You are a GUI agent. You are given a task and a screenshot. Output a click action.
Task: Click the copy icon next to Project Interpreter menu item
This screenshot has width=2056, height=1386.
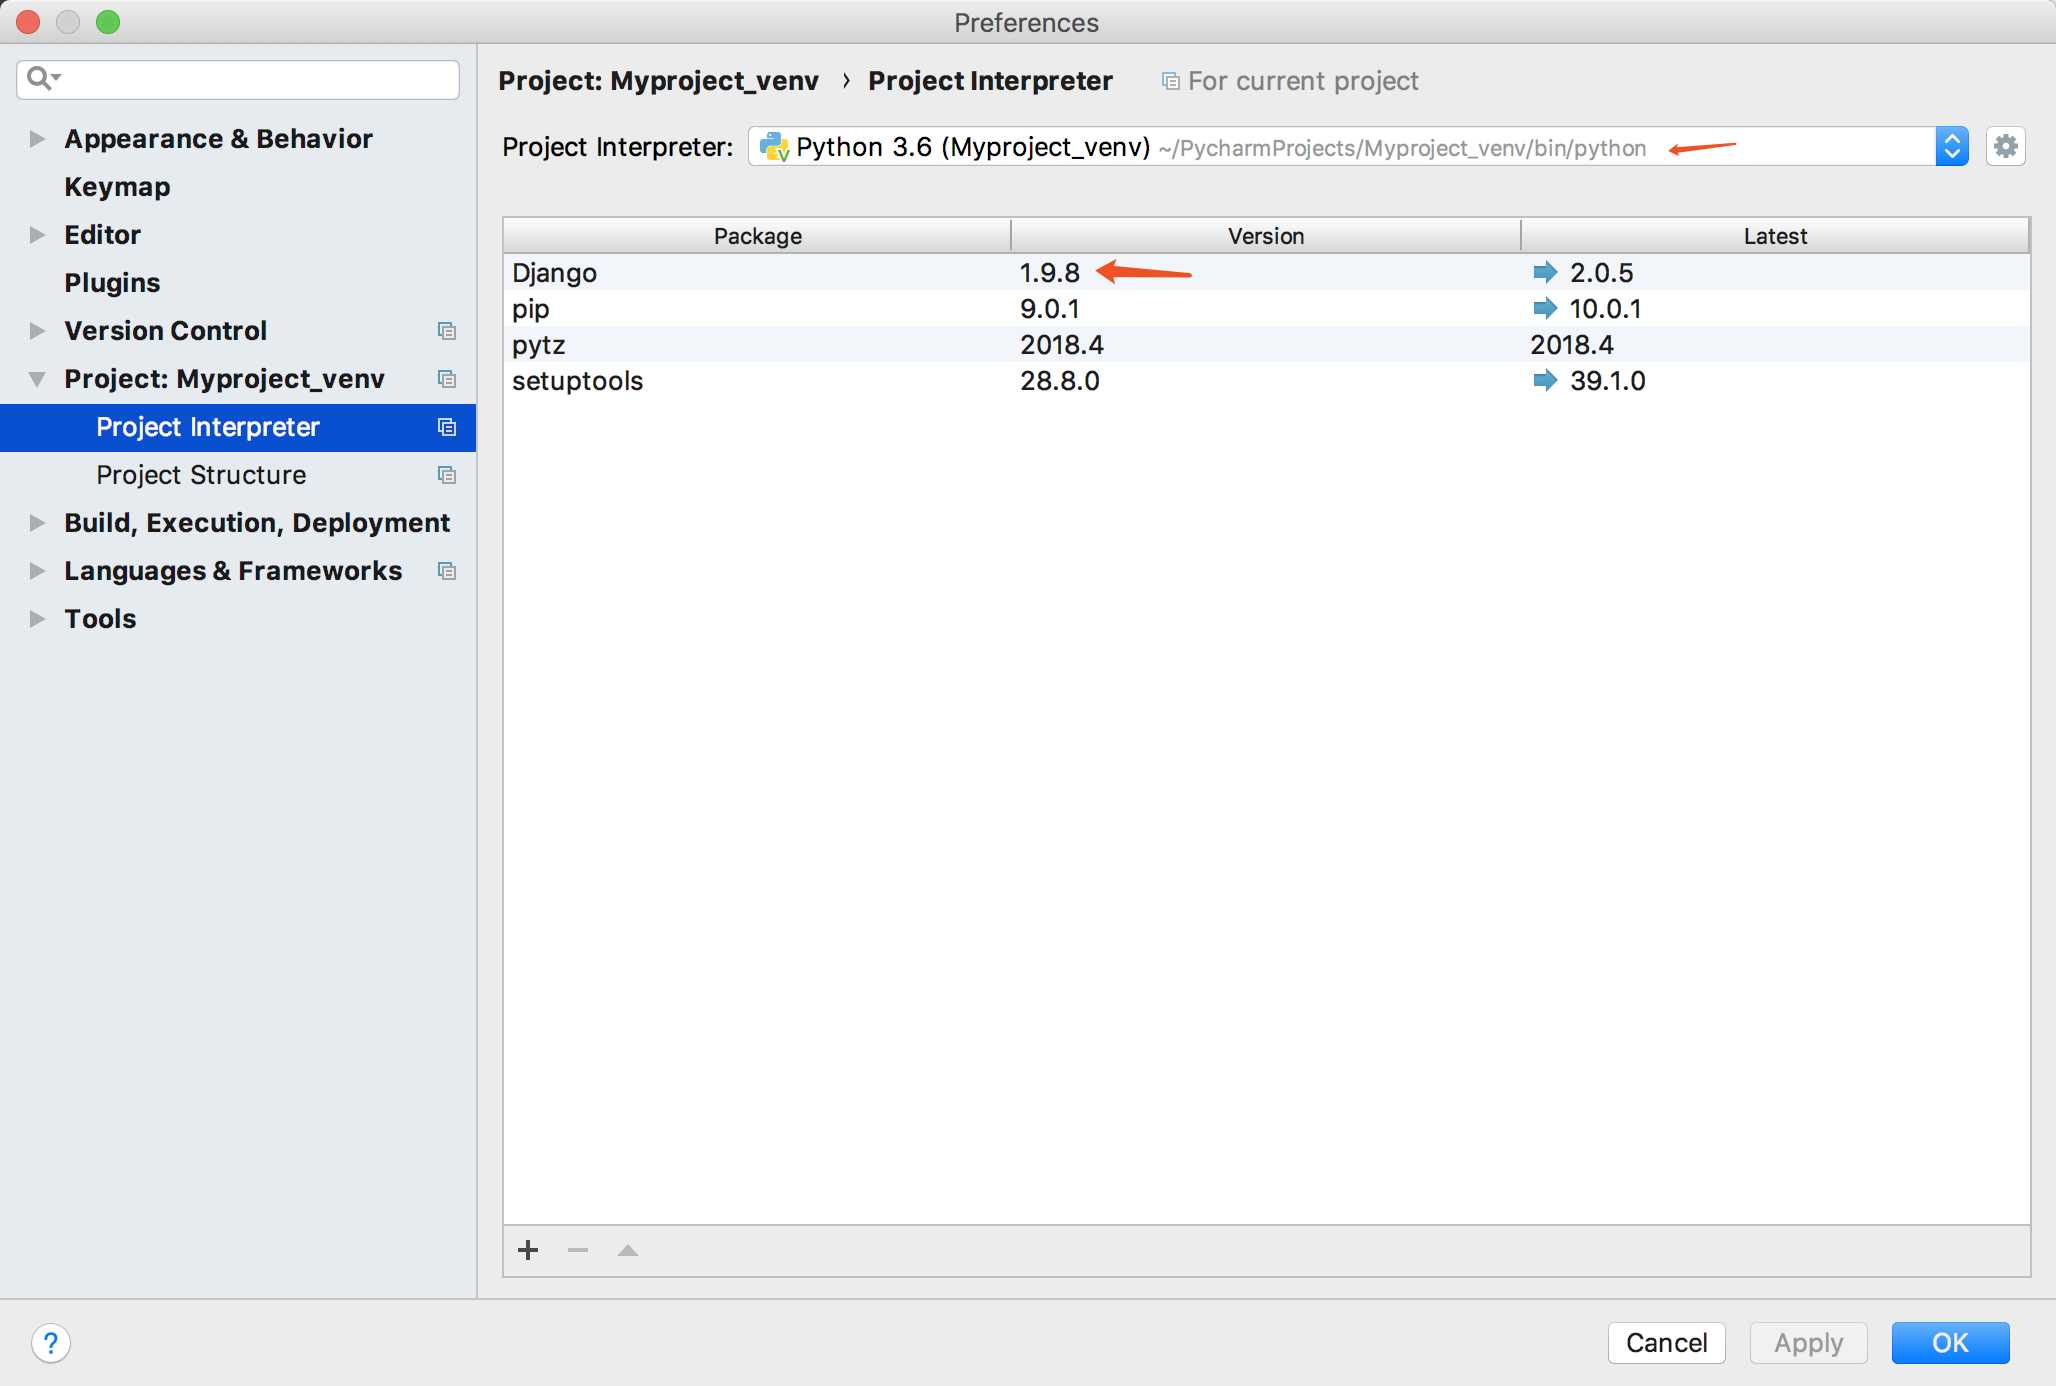447,425
